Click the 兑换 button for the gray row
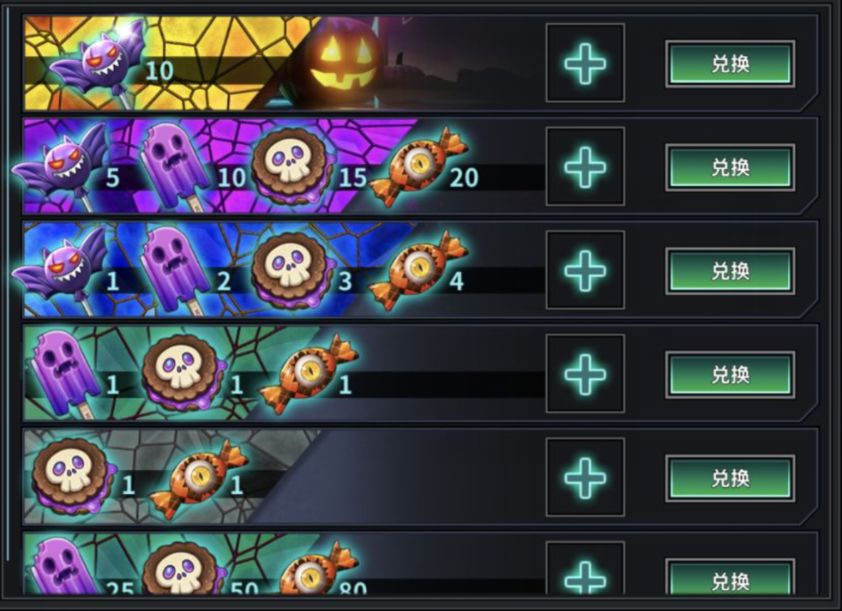 pyautogui.click(x=730, y=478)
